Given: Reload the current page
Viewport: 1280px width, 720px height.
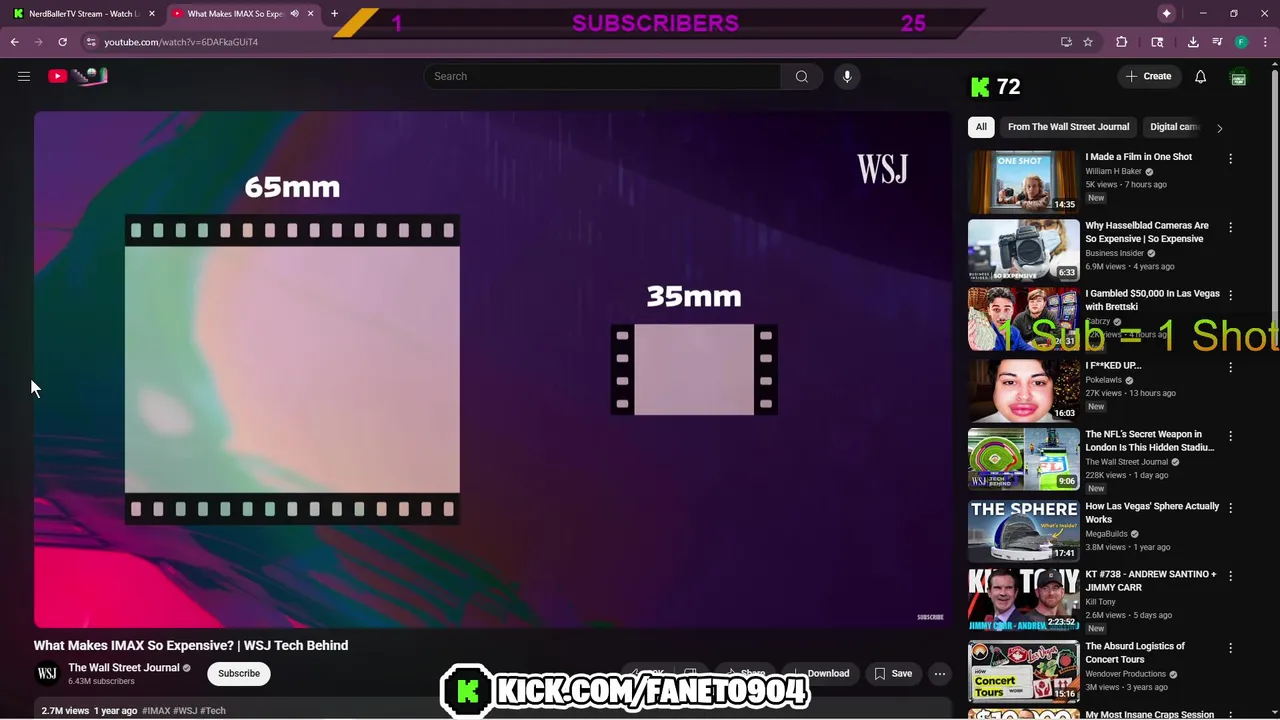Looking at the screenshot, I should [x=62, y=42].
